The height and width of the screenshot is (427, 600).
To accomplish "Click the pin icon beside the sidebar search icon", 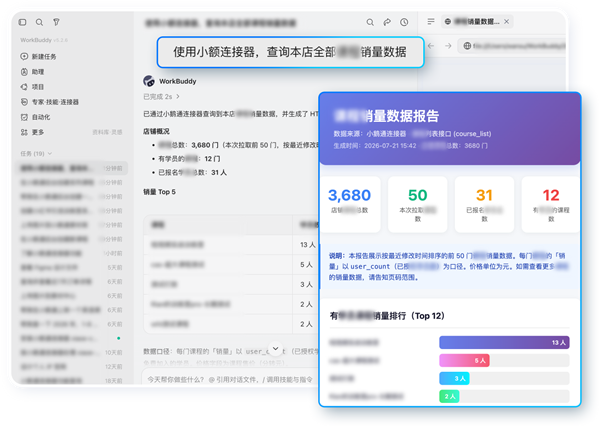I will (56, 22).
